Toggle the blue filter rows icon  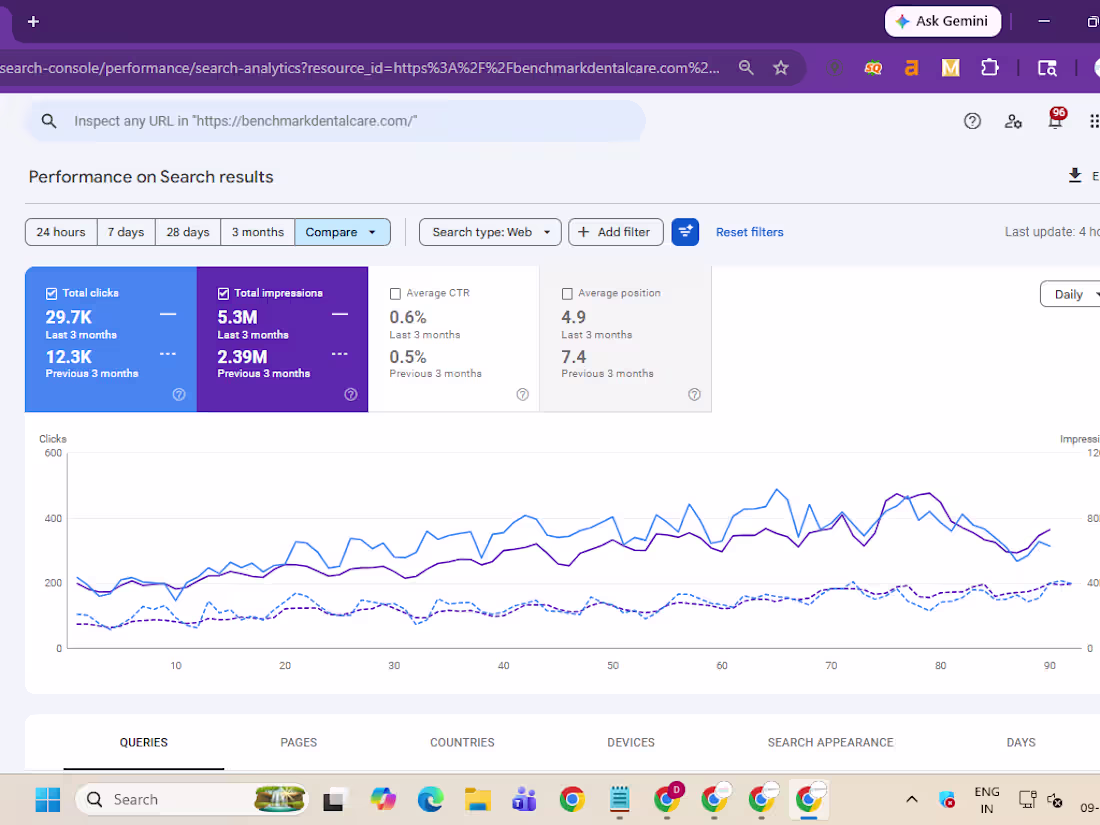click(x=685, y=232)
